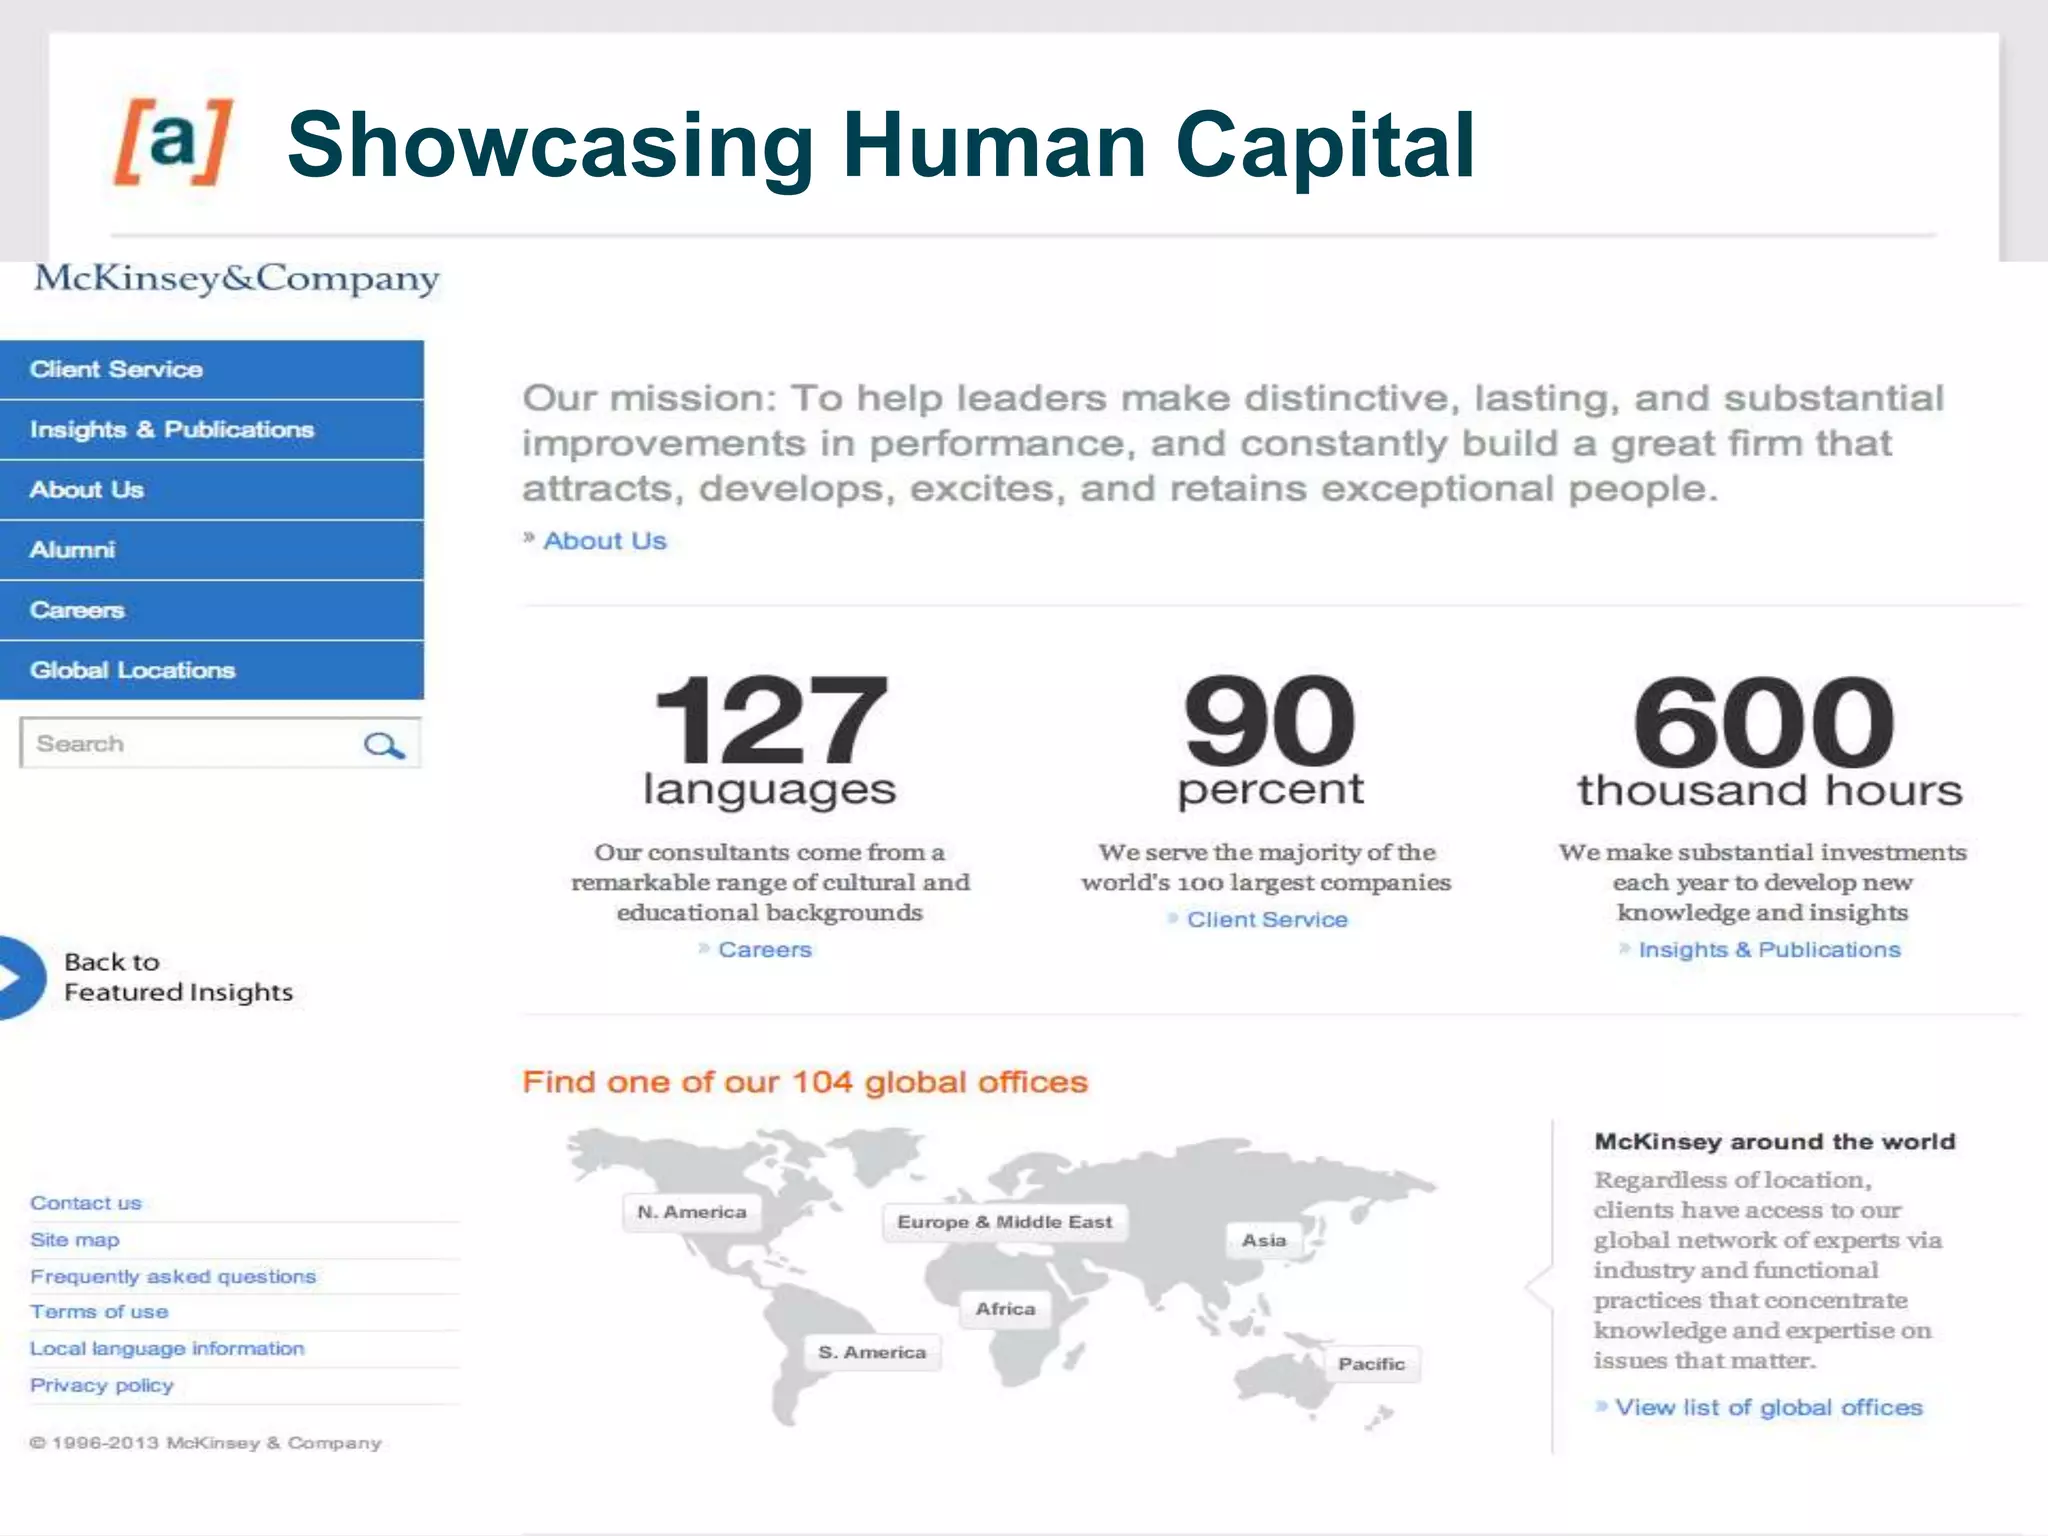Select Global Locations menu item
The width and height of the screenshot is (2048, 1536).
click(x=212, y=670)
